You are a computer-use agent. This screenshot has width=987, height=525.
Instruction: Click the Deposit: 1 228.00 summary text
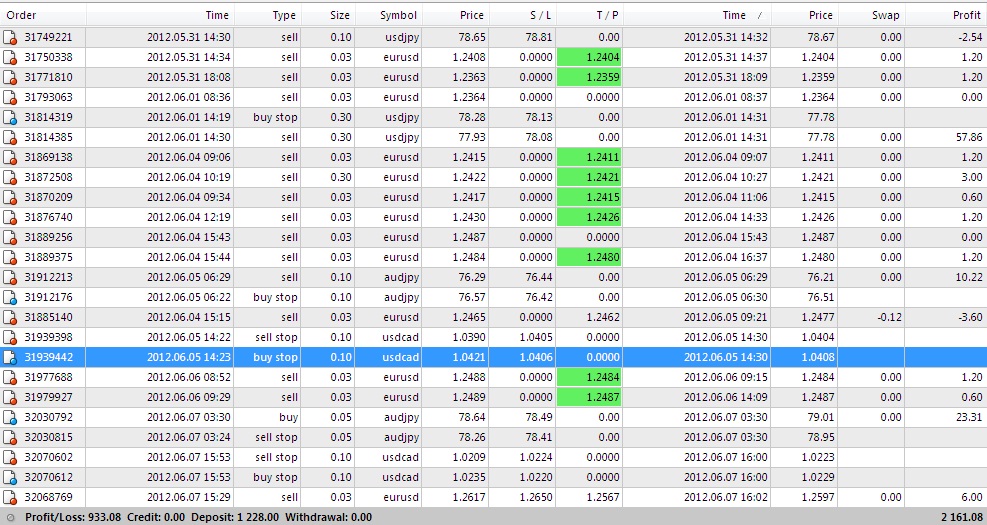click(234, 517)
